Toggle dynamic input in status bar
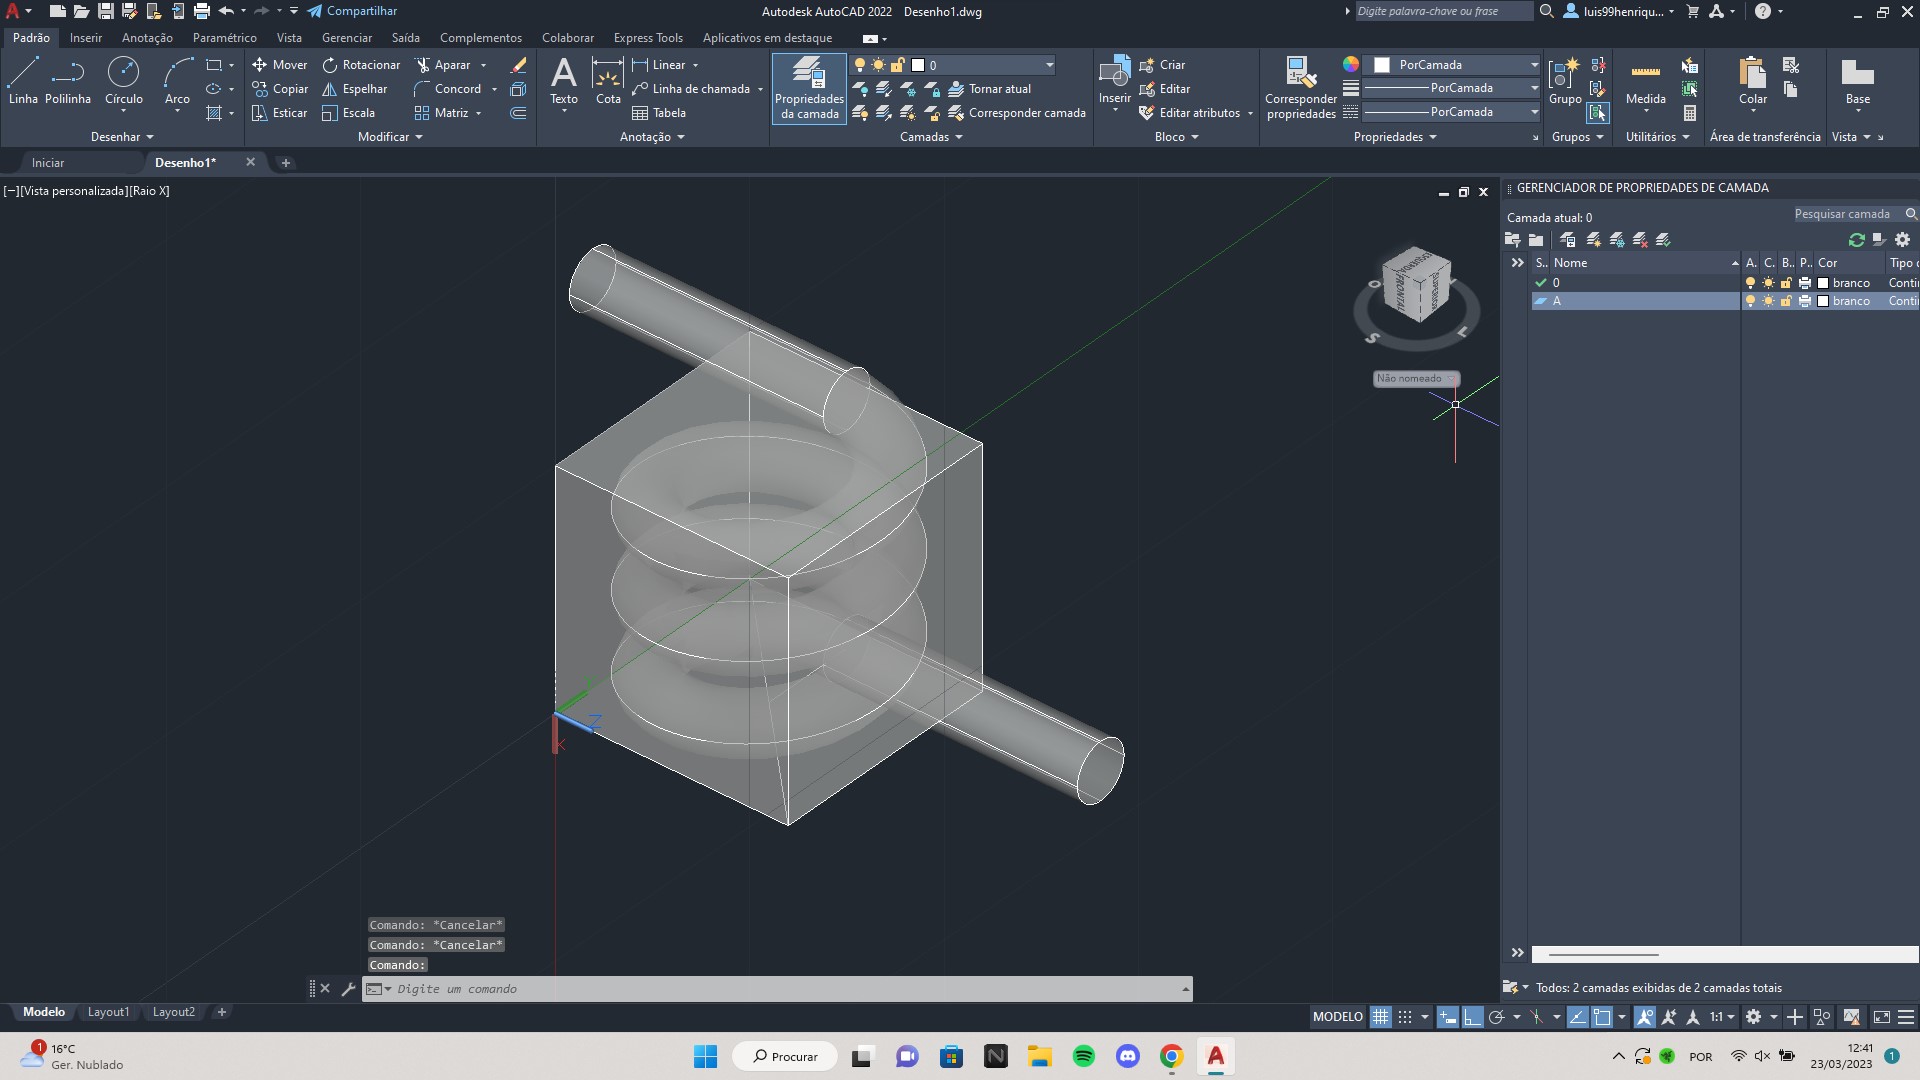This screenshot has width=1920, height=1080. click(1447, 1017)
